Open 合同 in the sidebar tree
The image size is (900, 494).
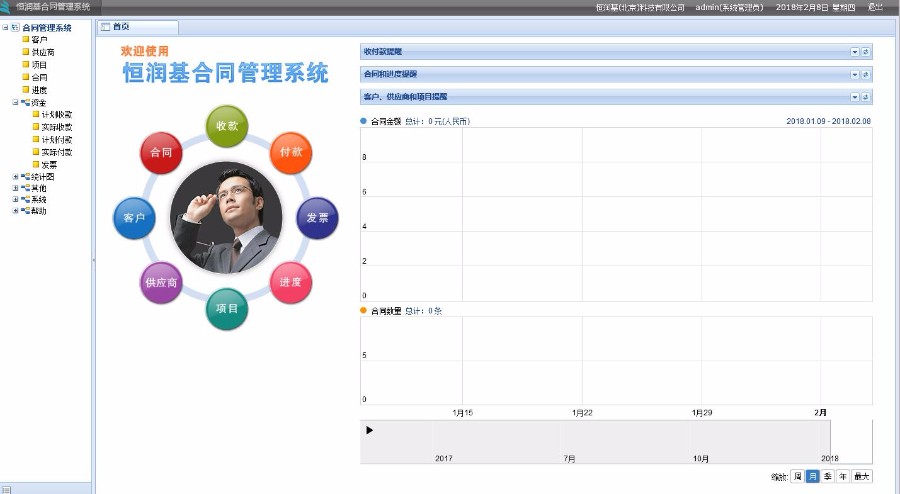[x=39, y=77]
